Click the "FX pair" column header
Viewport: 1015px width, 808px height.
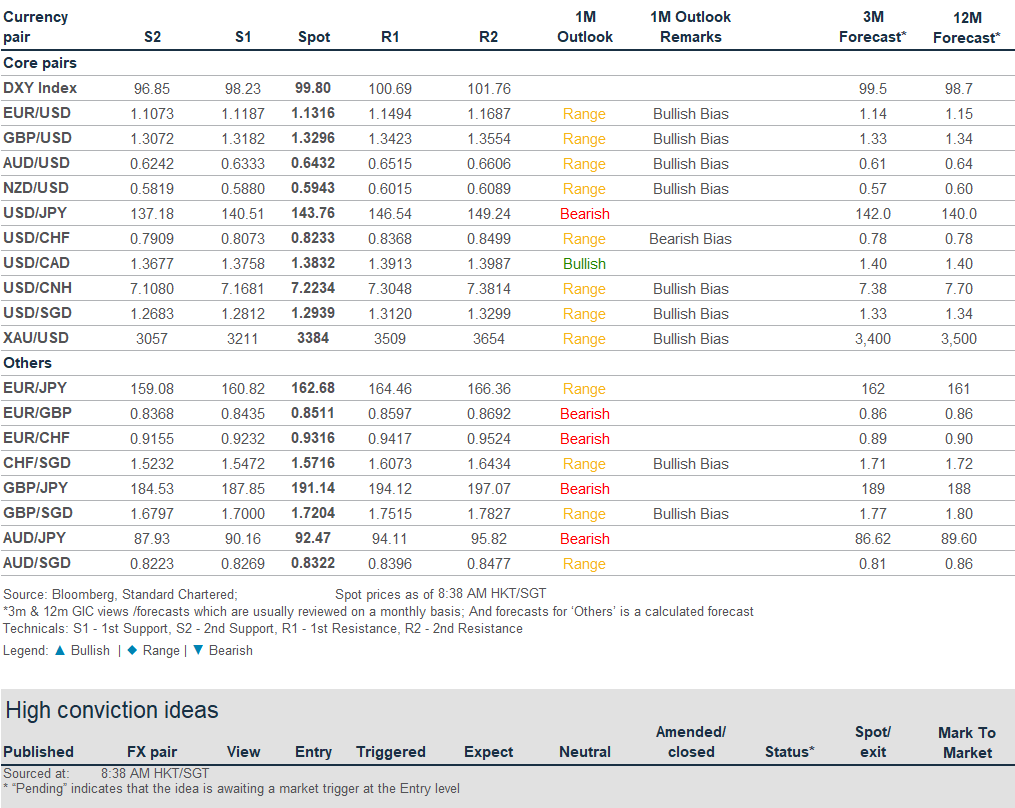[x=152, y=752]
